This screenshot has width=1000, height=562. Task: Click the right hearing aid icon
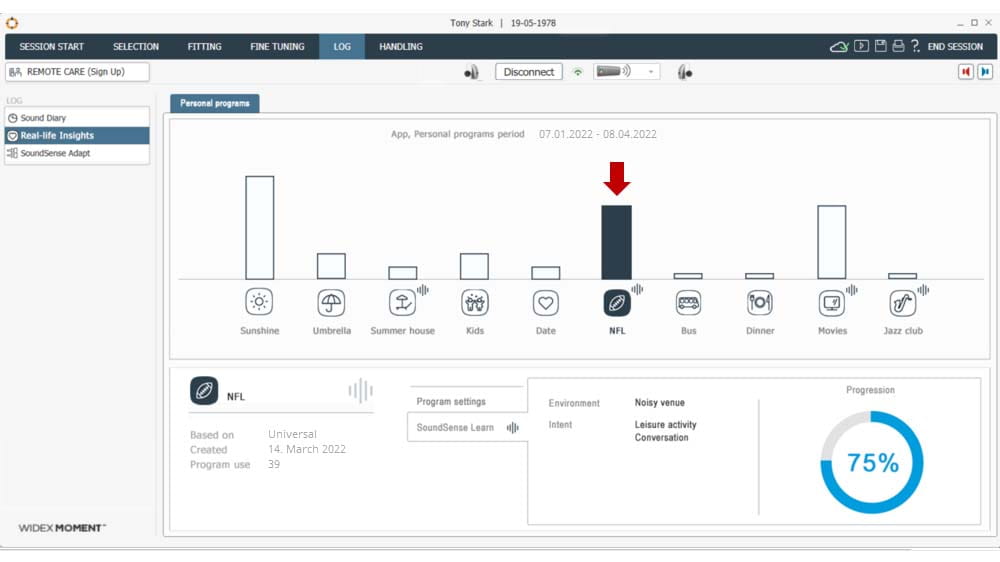(685, 73)
